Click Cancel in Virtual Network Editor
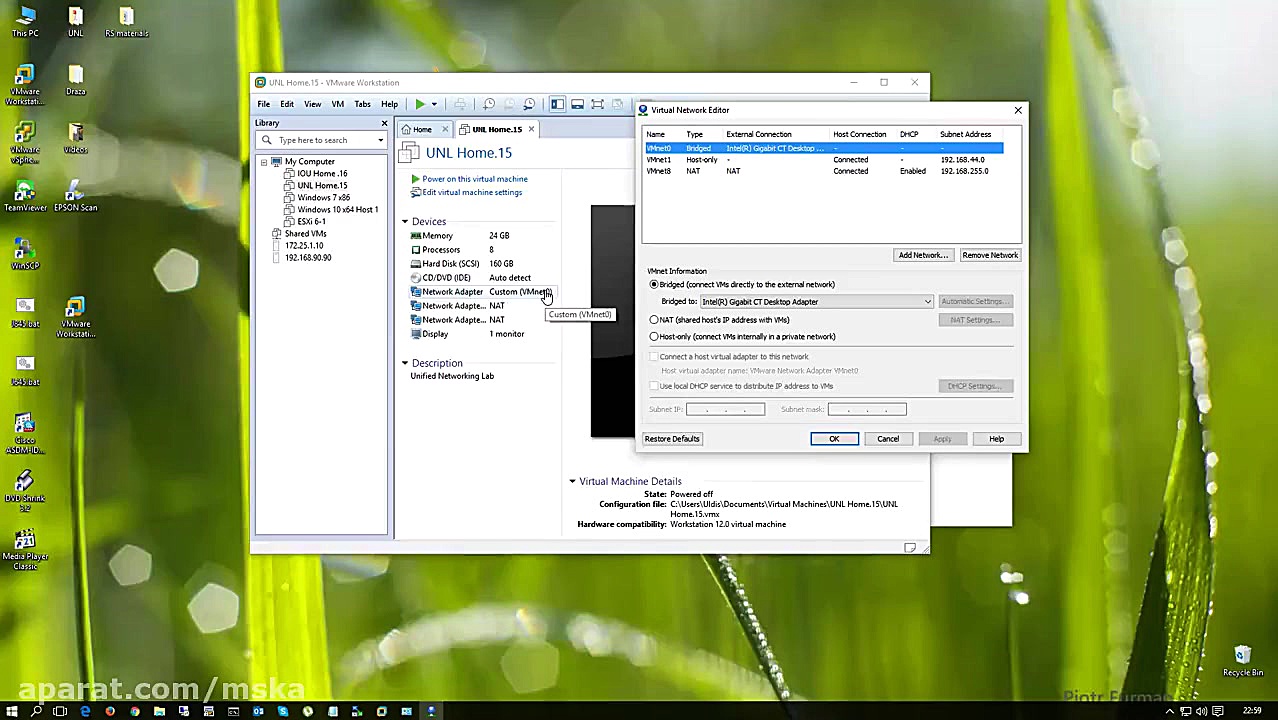Viewport: 1278px width, 720px height. [888, 439]
